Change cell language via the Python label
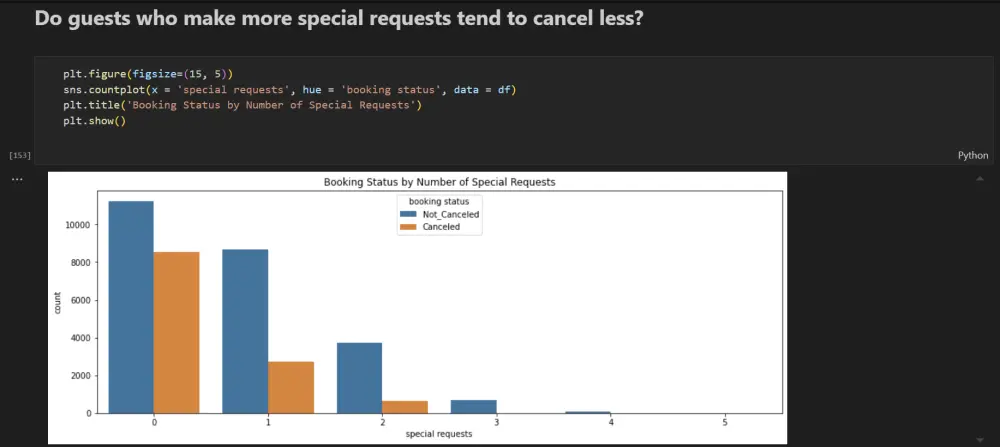The width and height of the screenshot is (1000, 447). pos(972,155)
